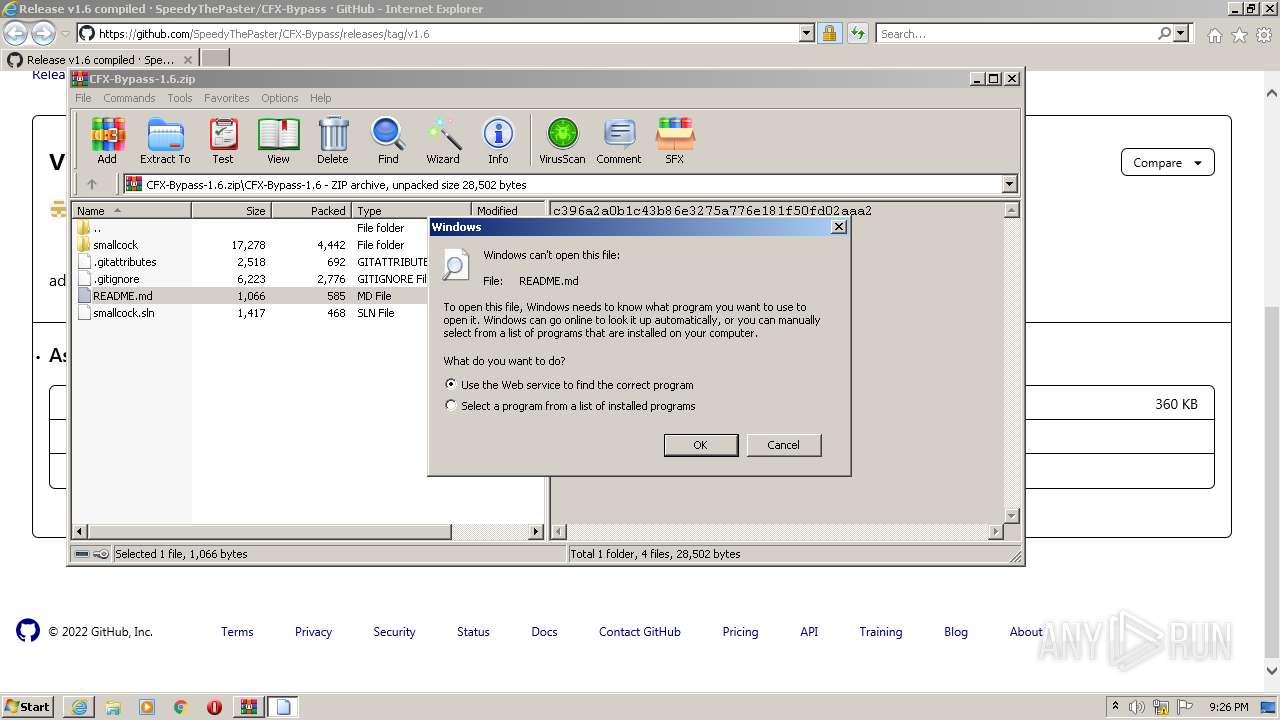1280x720 pixels.
Task: Launch the Wizard wand tool
Action: (x=443, y=140)
